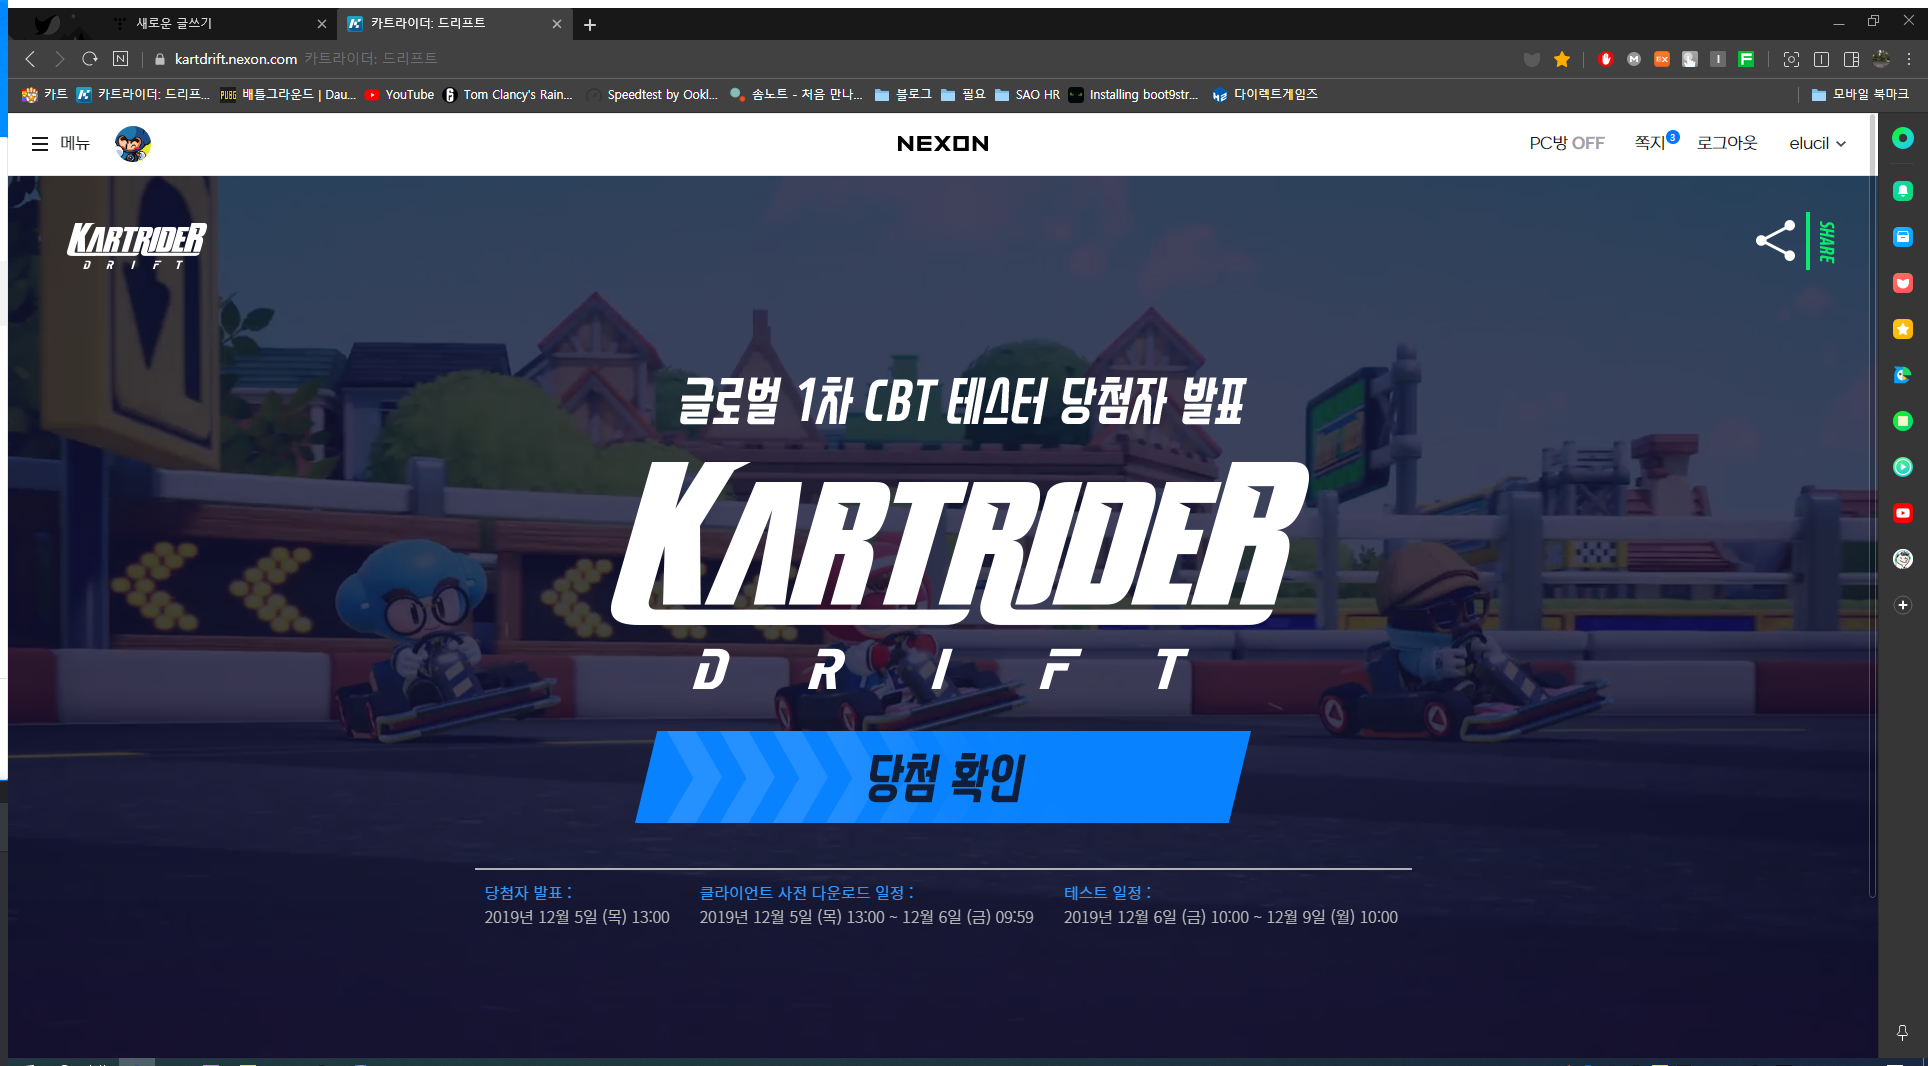Open the round face sidebar icon
Viewport: 1928px width, 1066px height.
pyautogui.click(x=1902, y=559)
